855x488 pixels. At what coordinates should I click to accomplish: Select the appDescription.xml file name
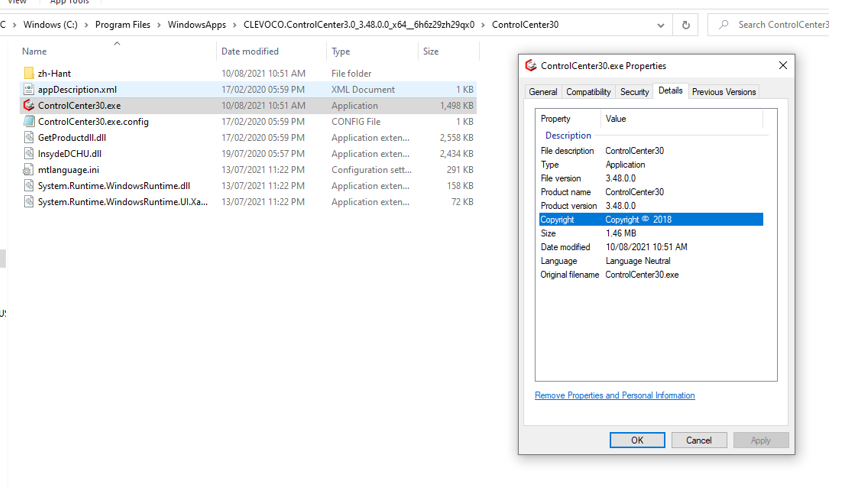click(77, 89)
